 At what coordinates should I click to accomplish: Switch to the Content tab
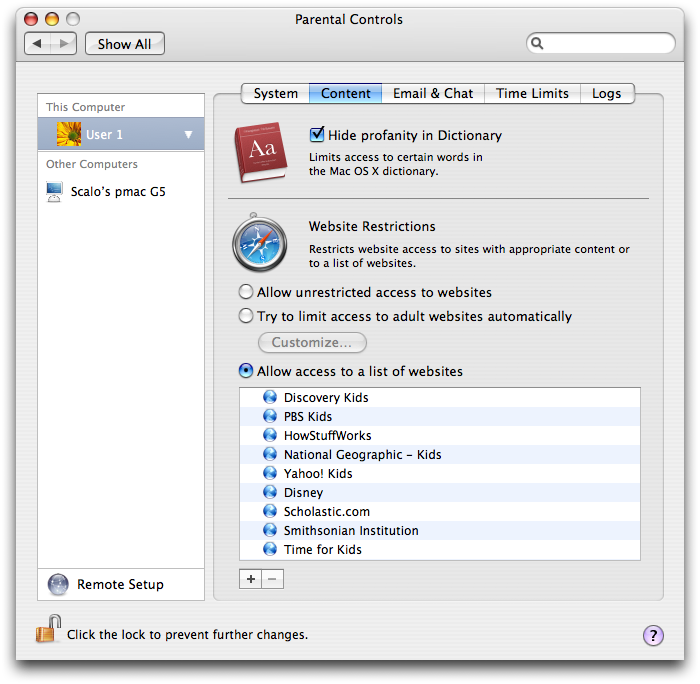[346, 93]
